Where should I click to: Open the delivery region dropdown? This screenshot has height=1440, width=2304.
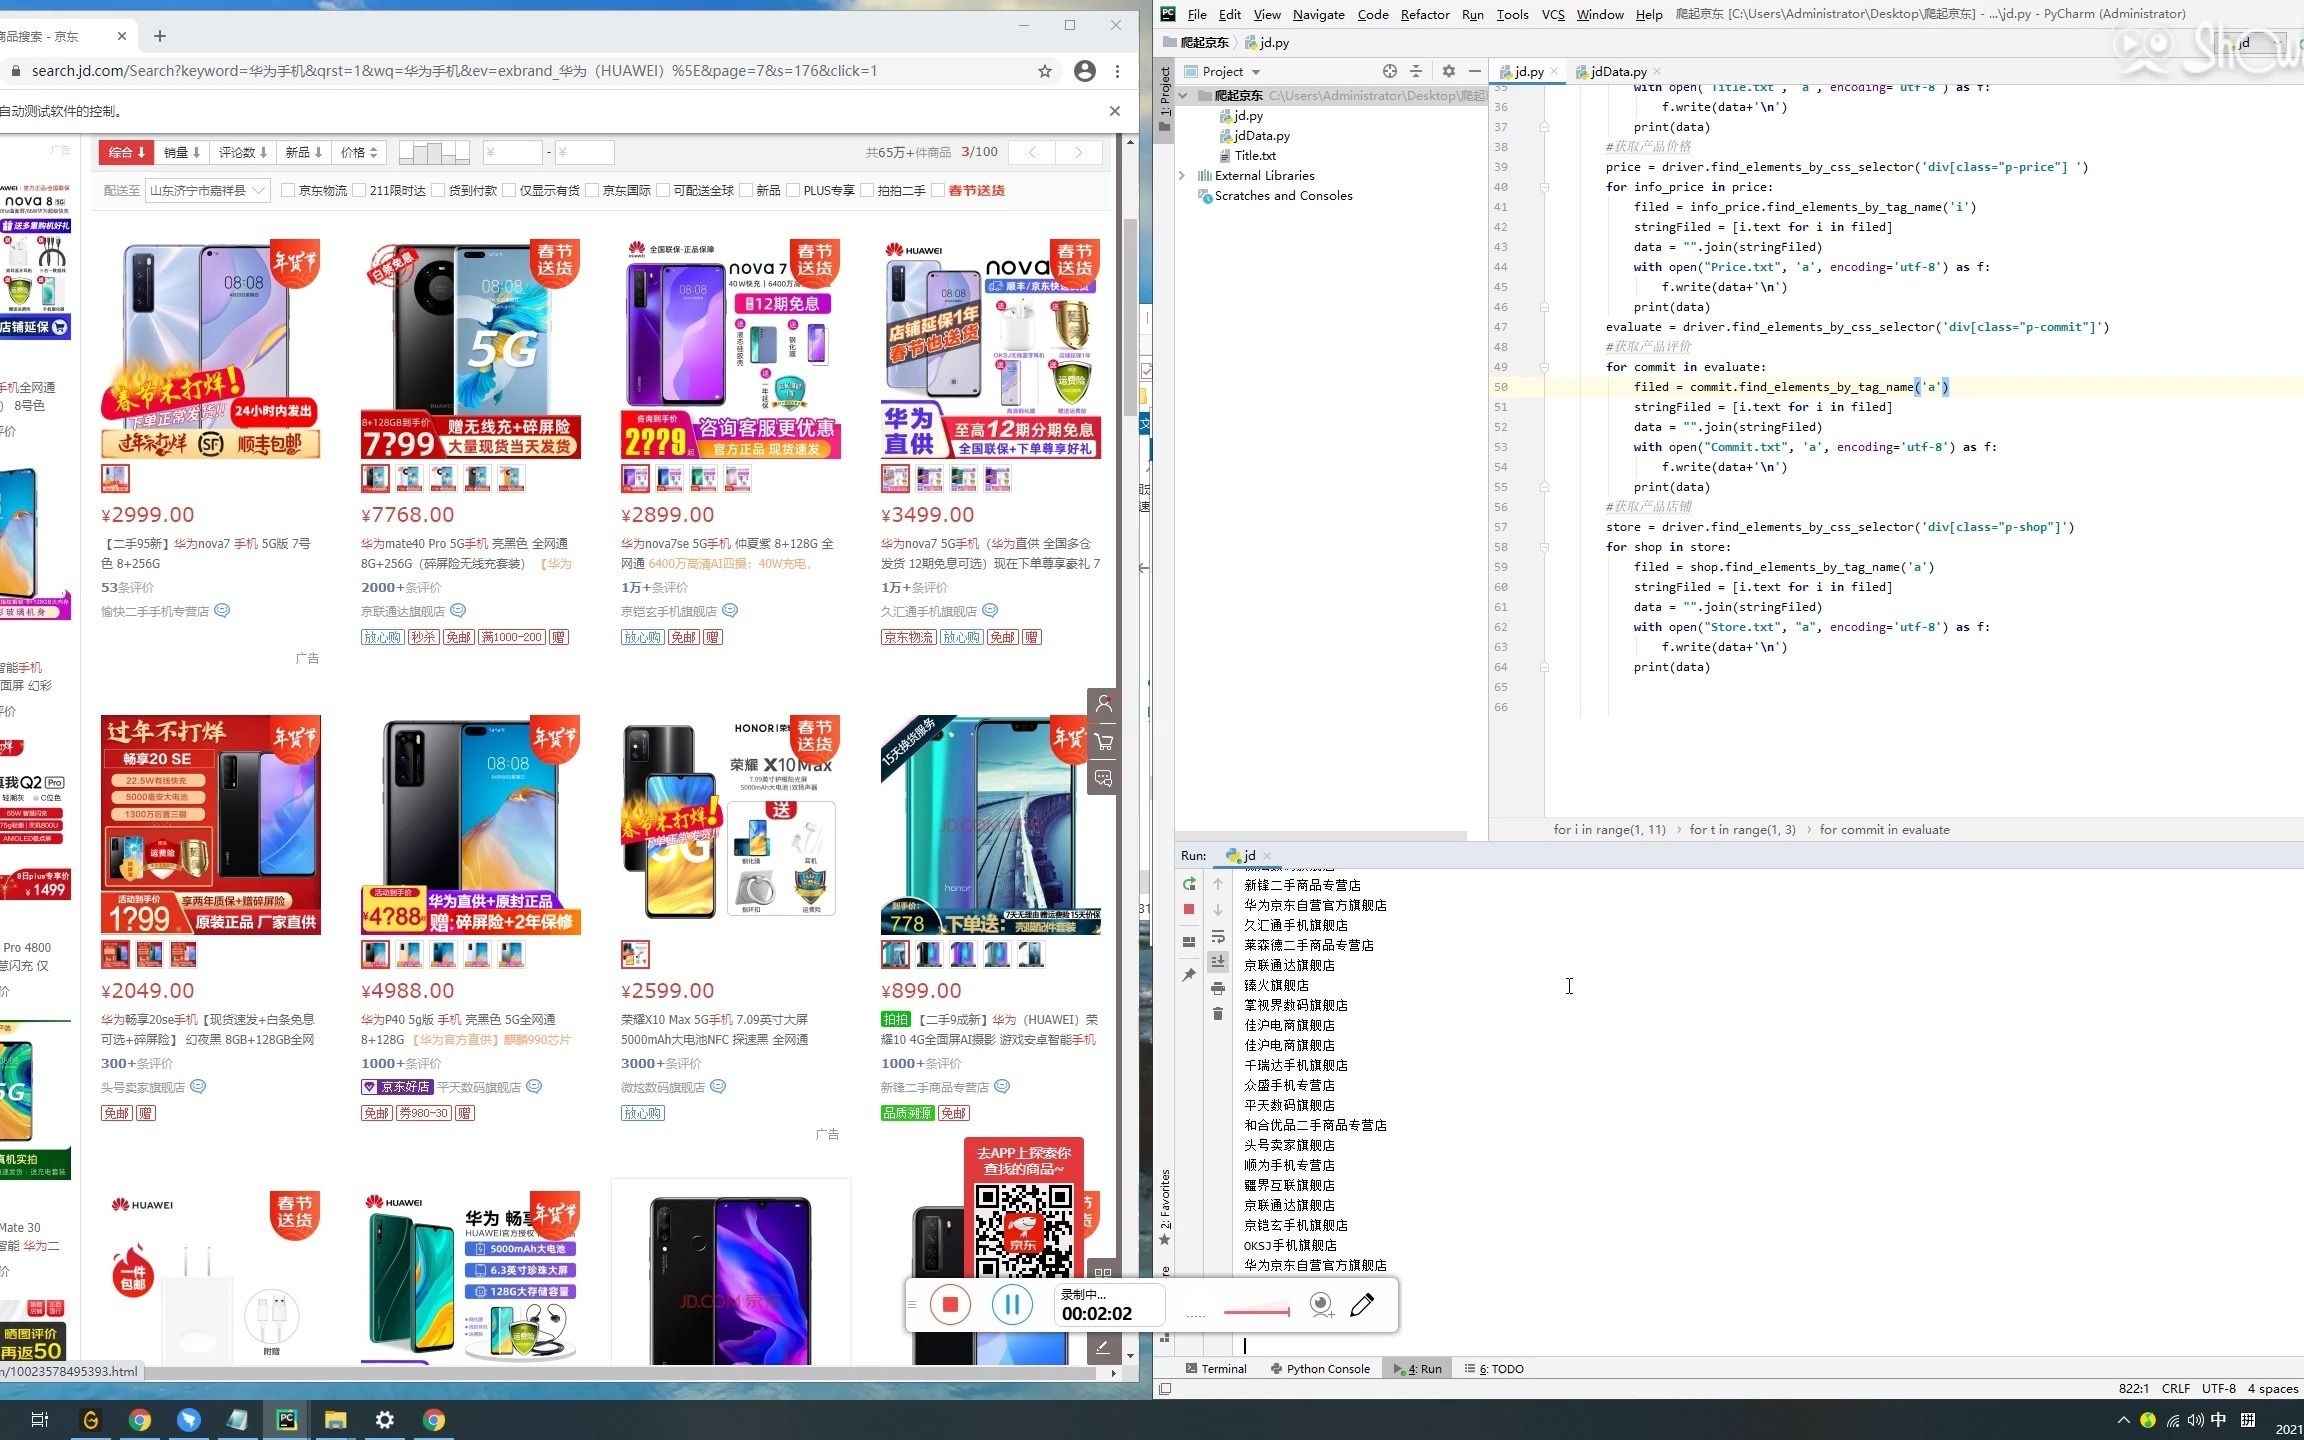click(x=207, y=190)
